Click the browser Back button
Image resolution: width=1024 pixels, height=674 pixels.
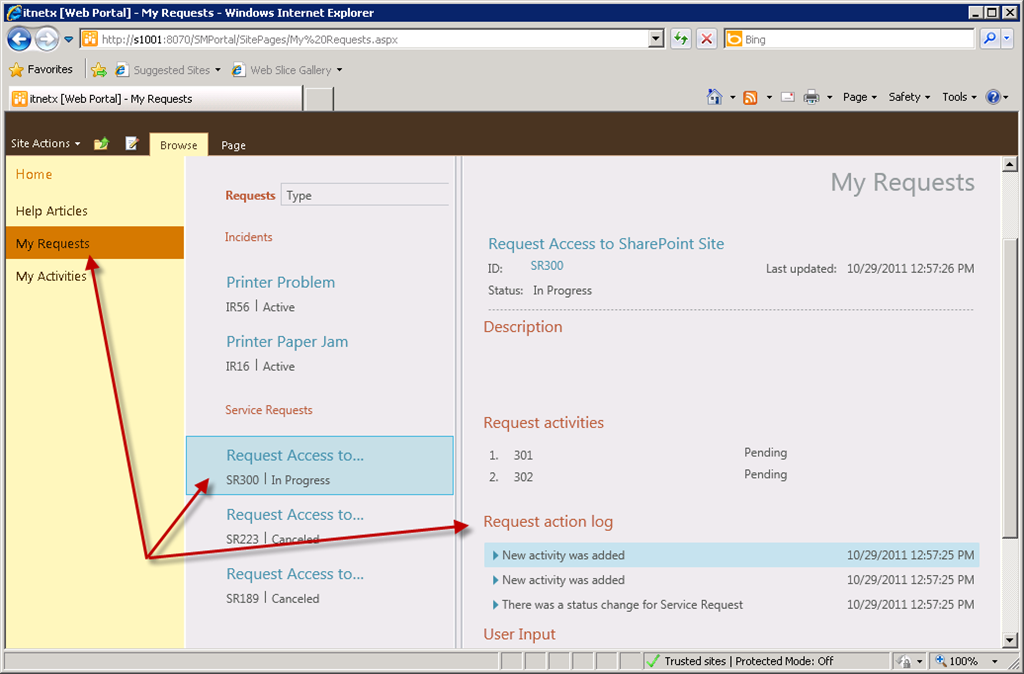pyautogui.click(x=19, y=39)
